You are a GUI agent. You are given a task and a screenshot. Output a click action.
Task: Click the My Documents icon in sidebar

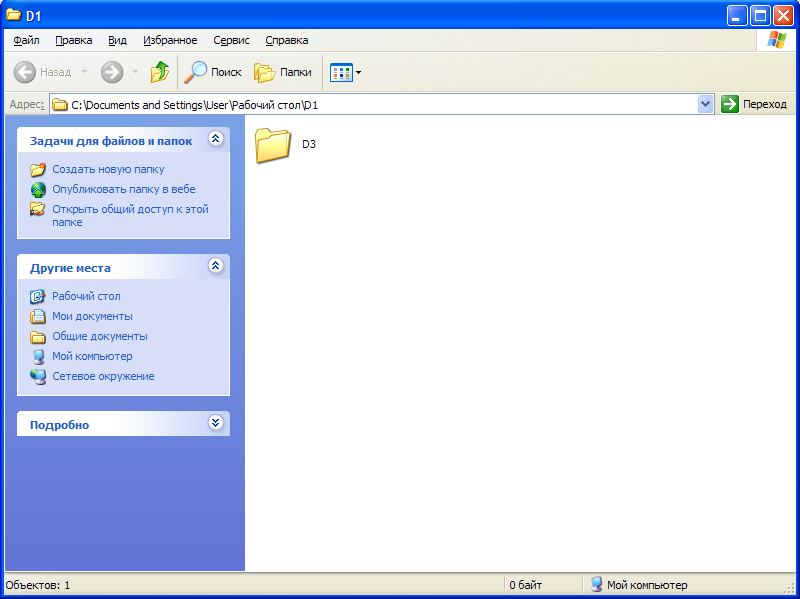tap(38, 316)
